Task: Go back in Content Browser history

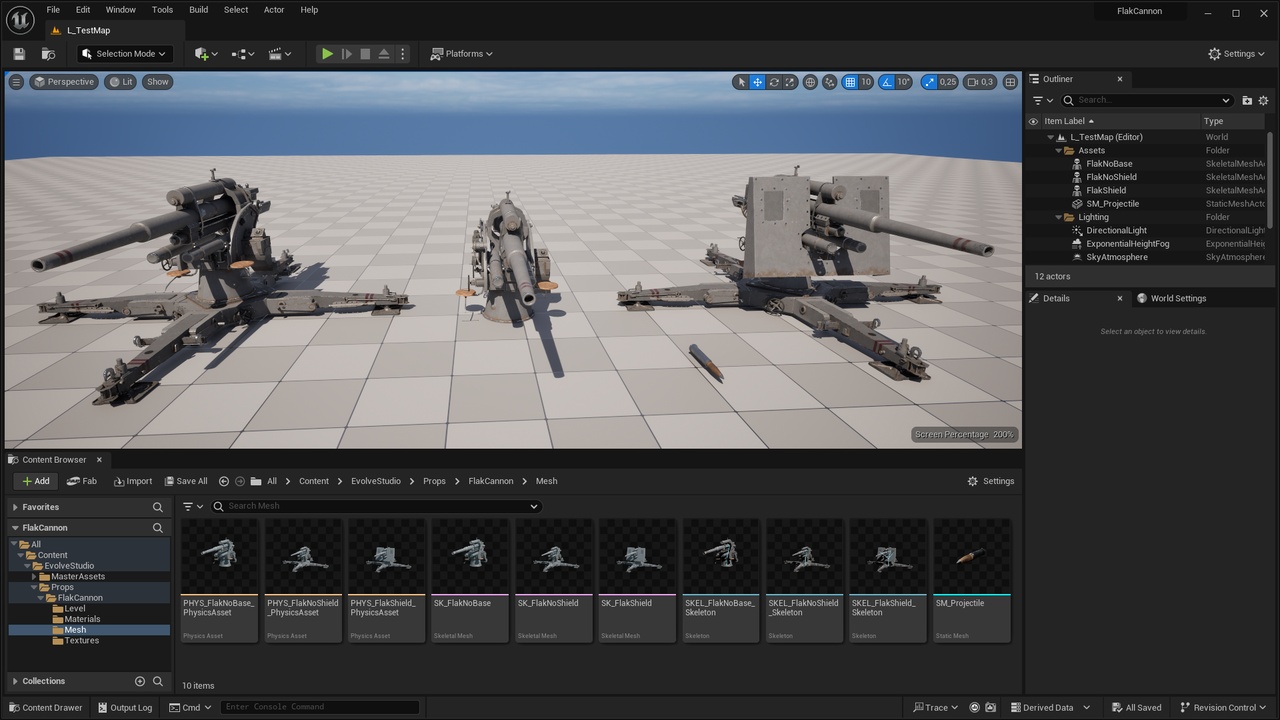Action: coord(224,481)
